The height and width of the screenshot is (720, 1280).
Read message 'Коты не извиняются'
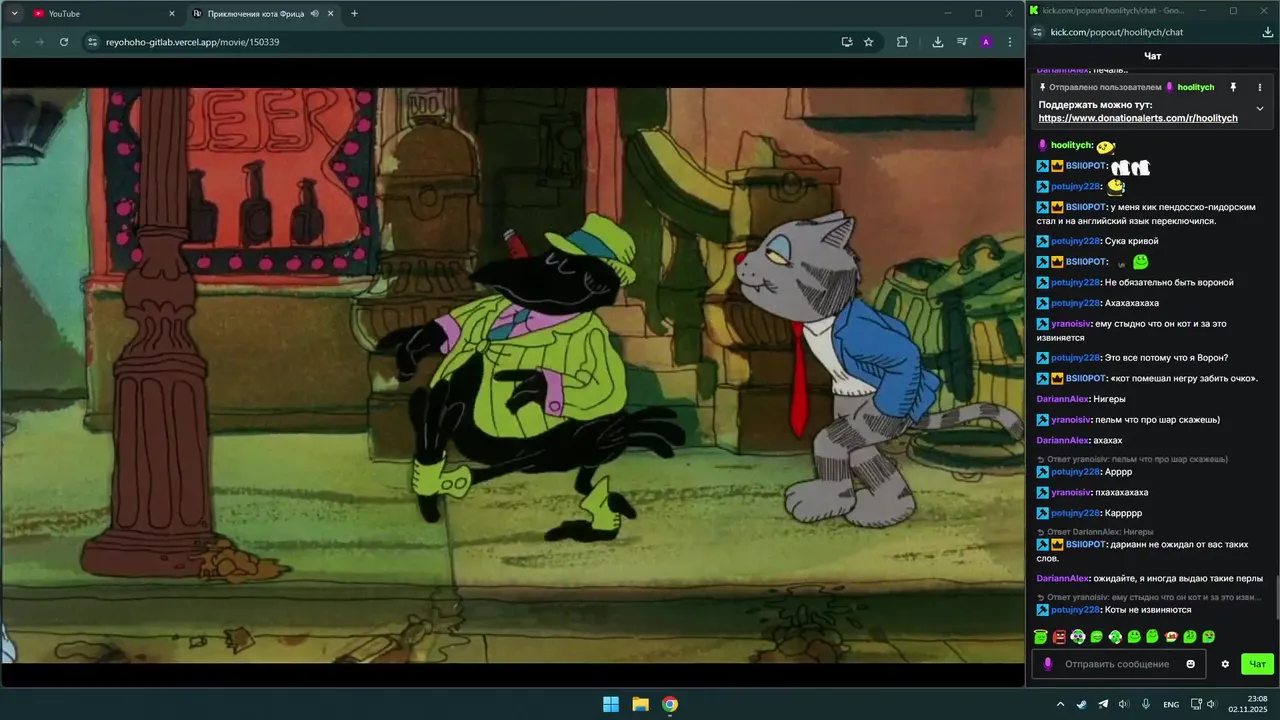1148,610
